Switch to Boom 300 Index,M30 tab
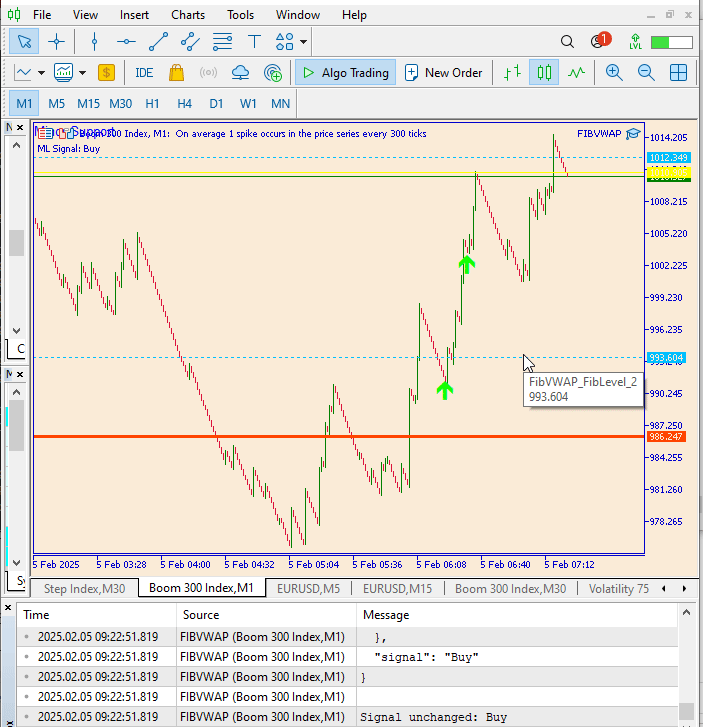Image resolution: width=703 pixels, height=727 pixels. click(511, 589)
